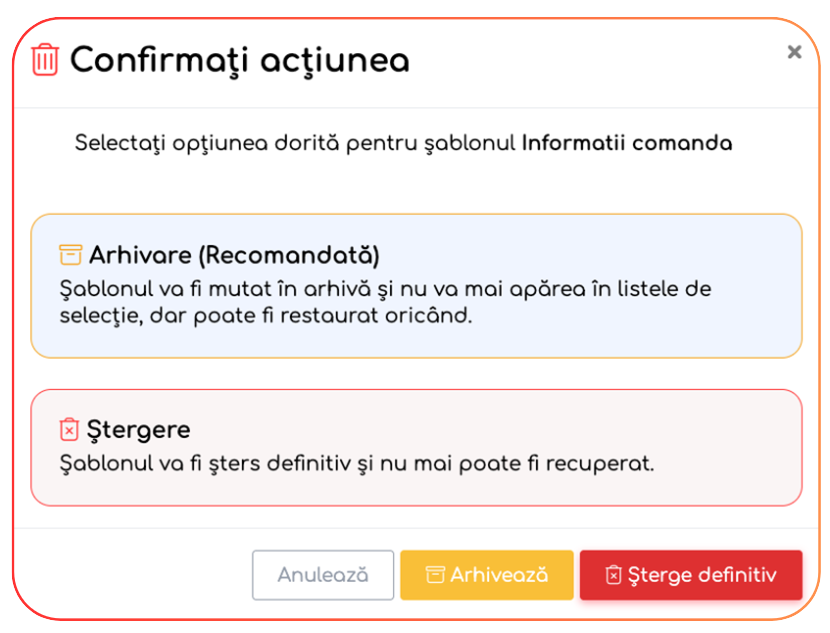The image size is (830, 633).
Task: Click the archive icon inside the Arhivează button
Action: (x=435, y=575)
